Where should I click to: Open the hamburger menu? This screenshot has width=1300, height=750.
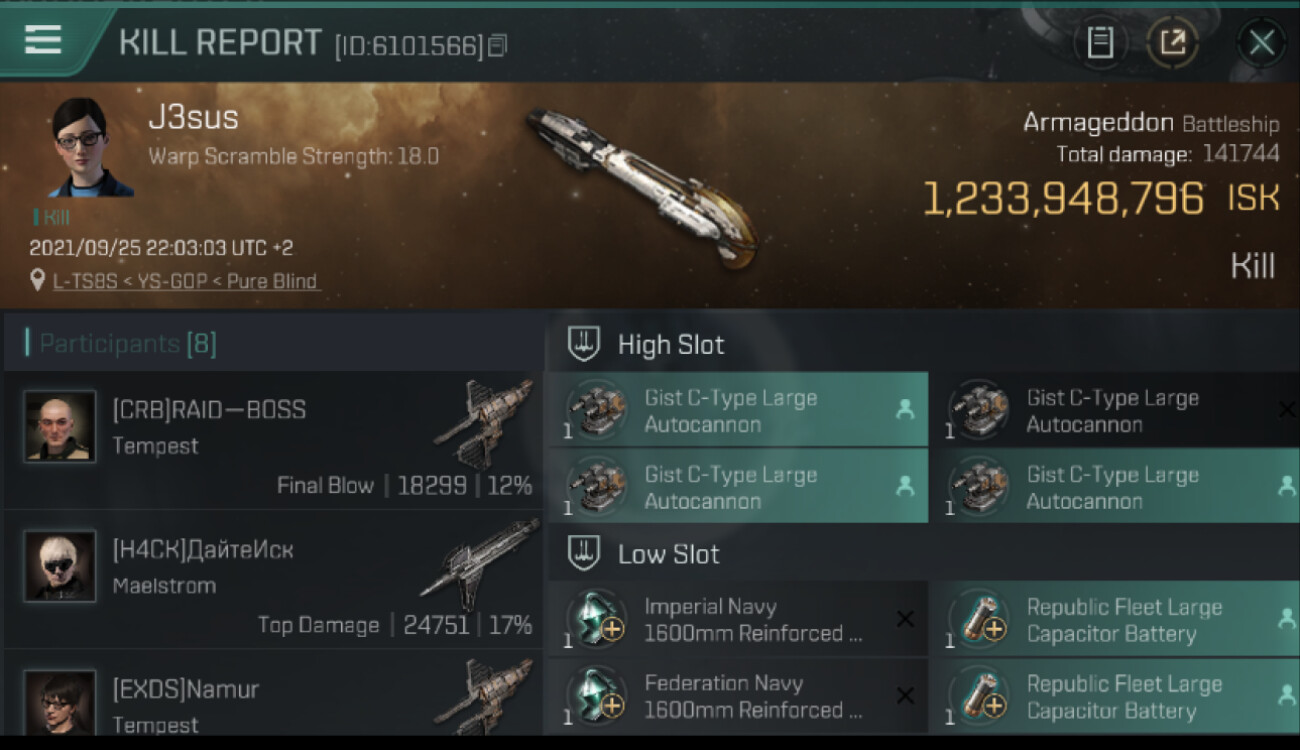click(x=43, y=40)
